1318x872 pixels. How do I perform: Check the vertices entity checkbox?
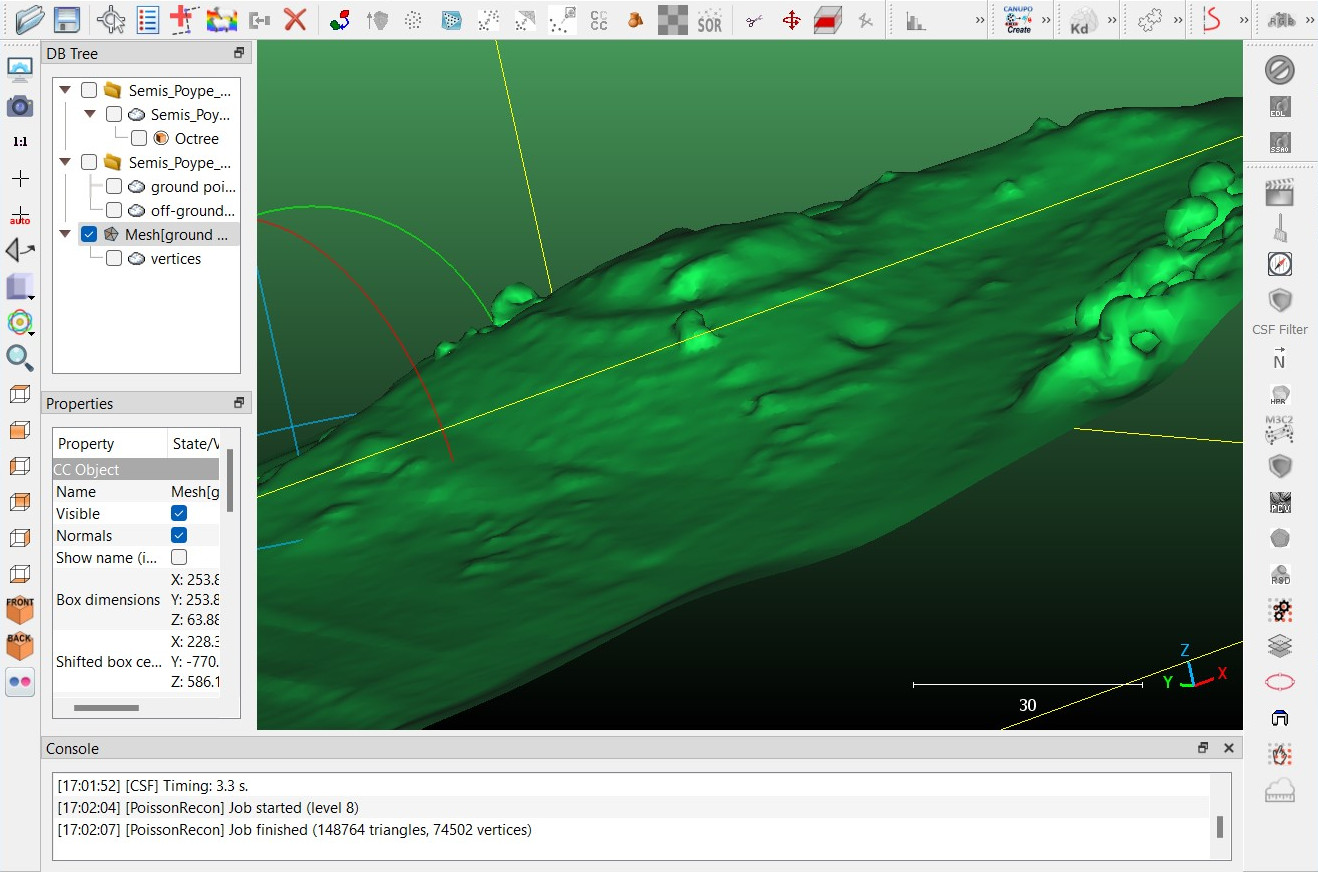[x=114, y=259]
